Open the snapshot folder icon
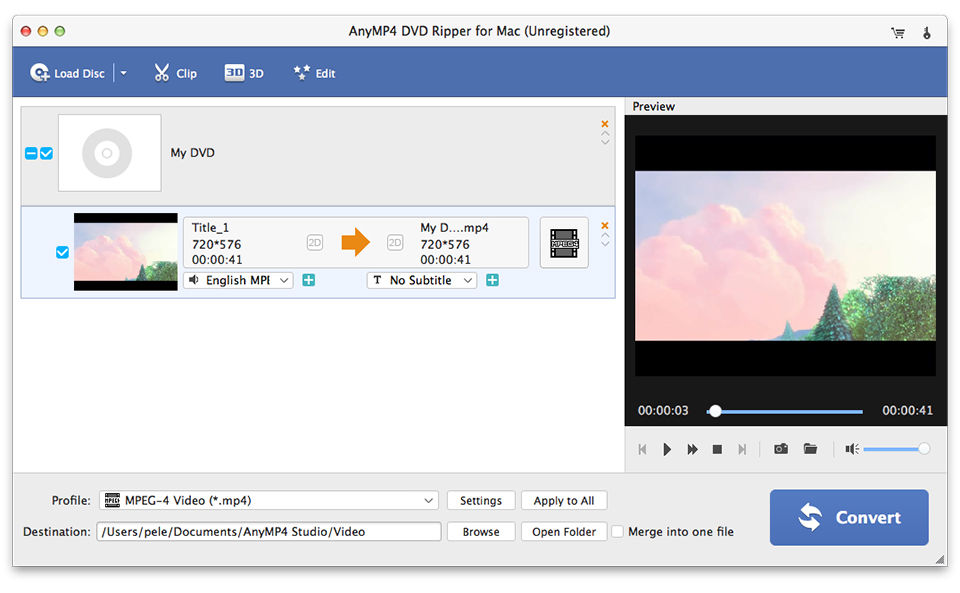 811,449
